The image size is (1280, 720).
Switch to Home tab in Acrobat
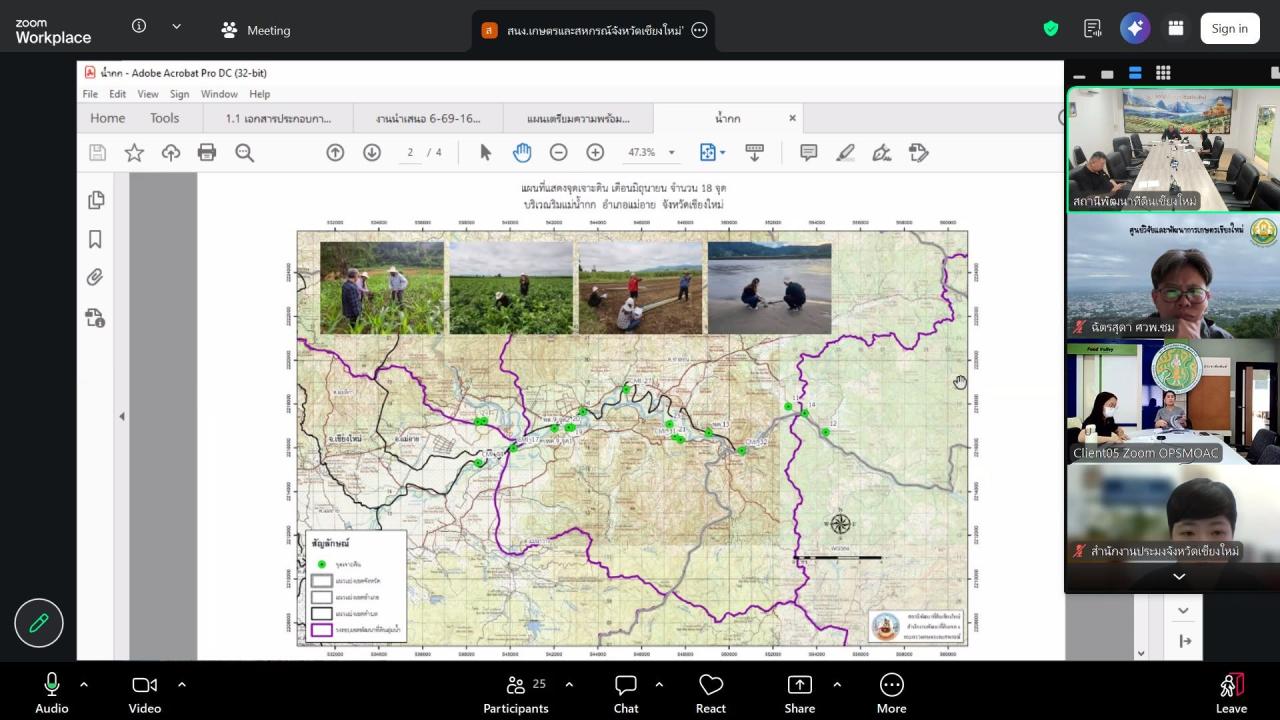(x=108, y=118)
